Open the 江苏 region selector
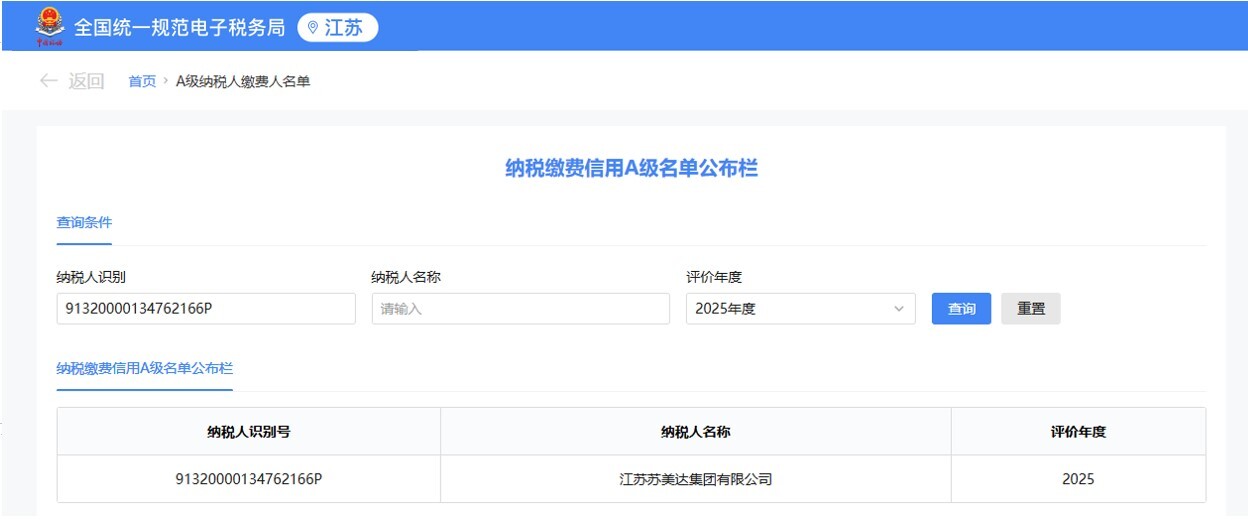1248x521 pixels. pos(338,28)
